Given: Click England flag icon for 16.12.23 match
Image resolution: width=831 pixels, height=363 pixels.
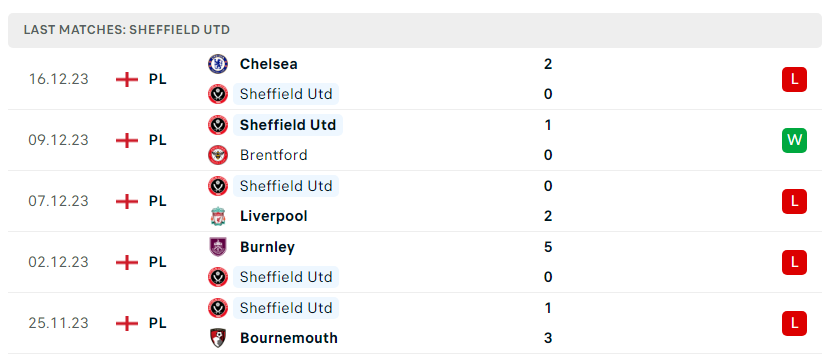Looking at the screenshot, I should click(127, 79).
